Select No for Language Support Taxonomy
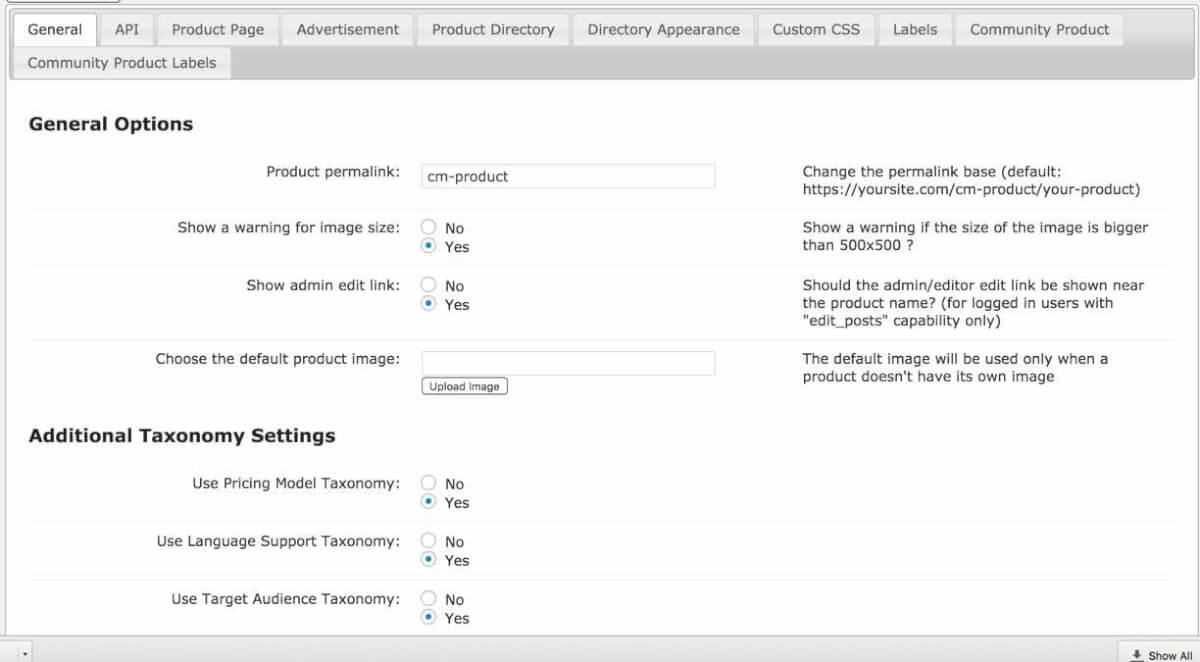The width and height of the screenshot is (1200, 662). (x=429, y=542)
